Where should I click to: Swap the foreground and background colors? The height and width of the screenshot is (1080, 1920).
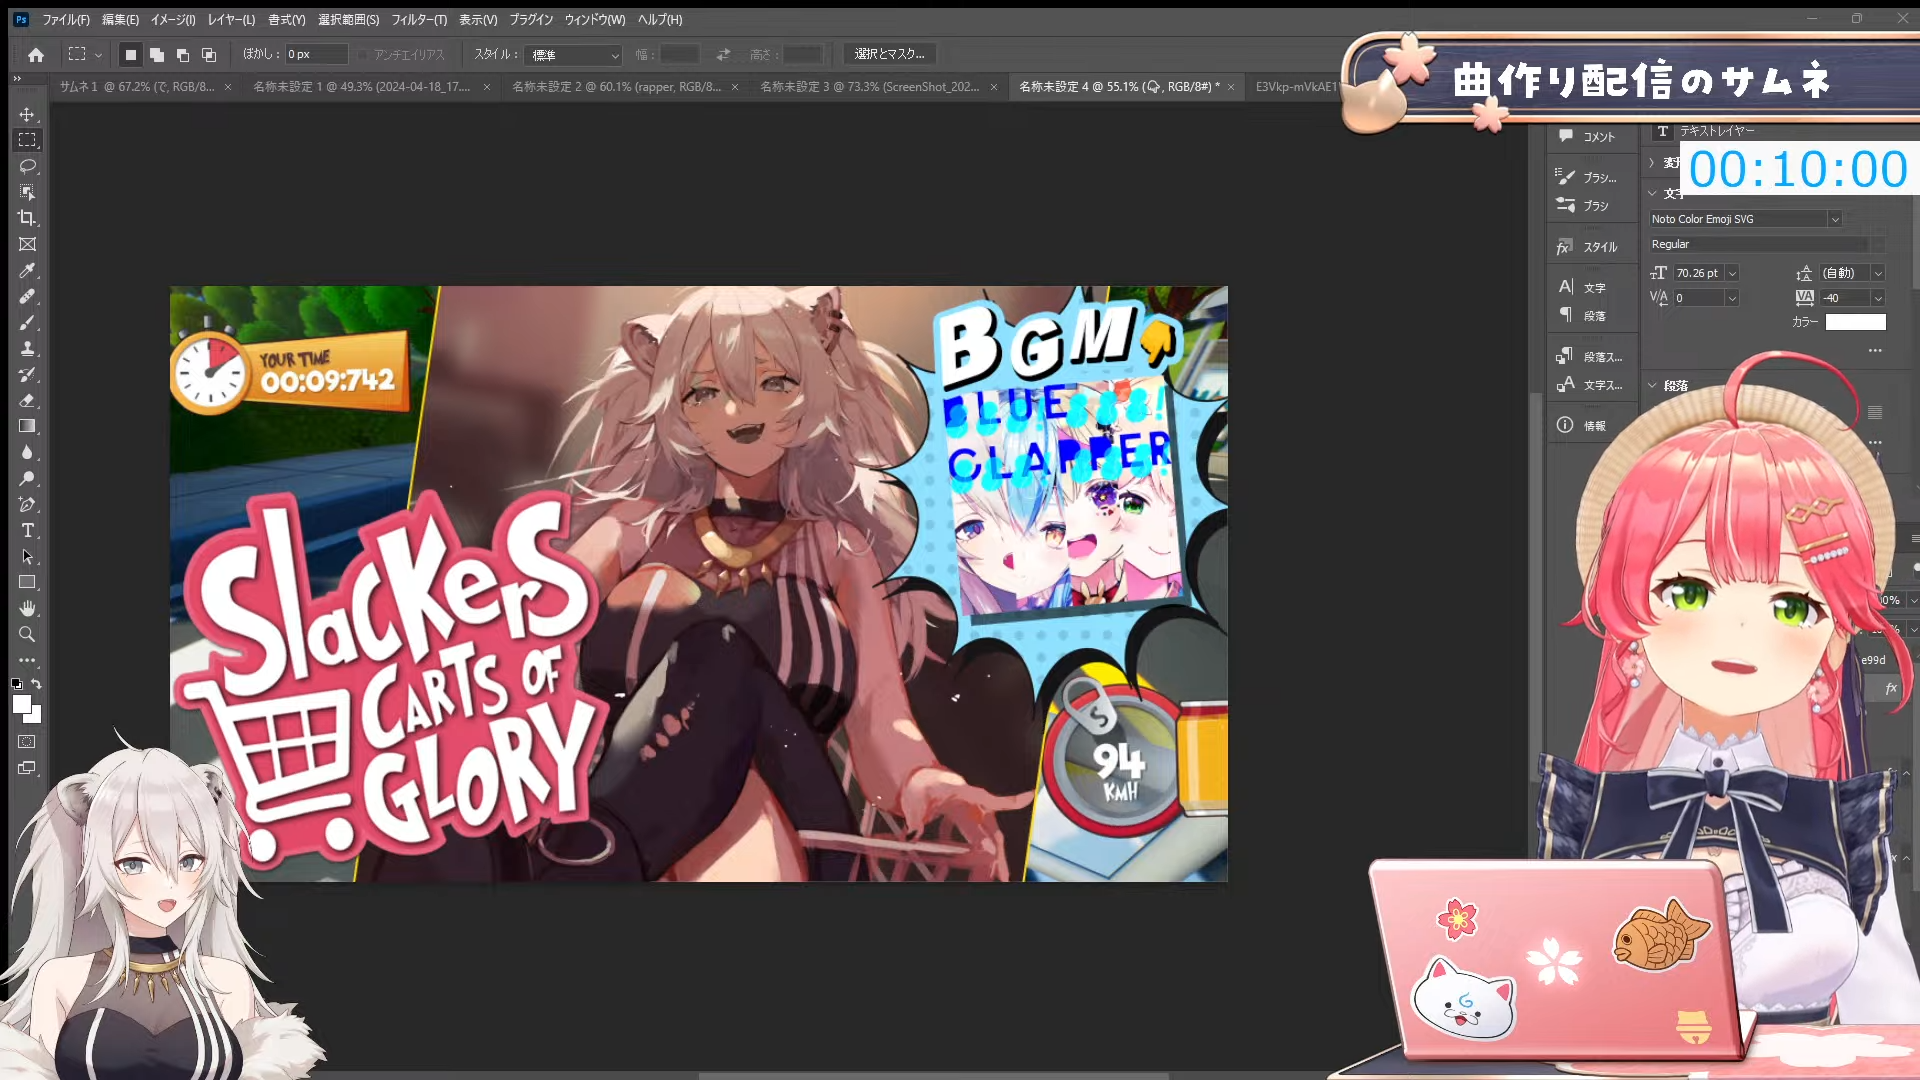point(36,684)
